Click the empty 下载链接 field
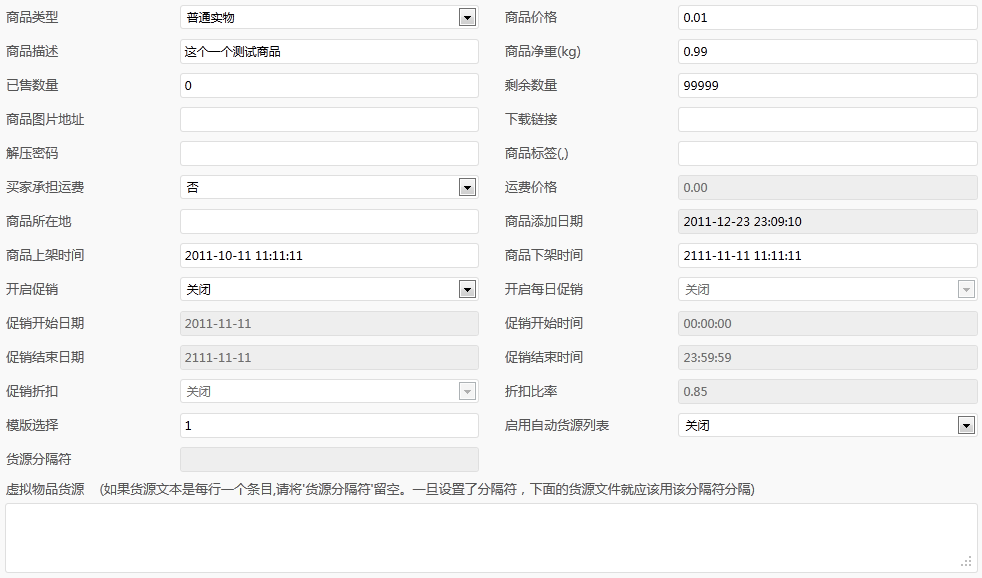The height and width of the screenshot is (578, 982). click(827, 120)
